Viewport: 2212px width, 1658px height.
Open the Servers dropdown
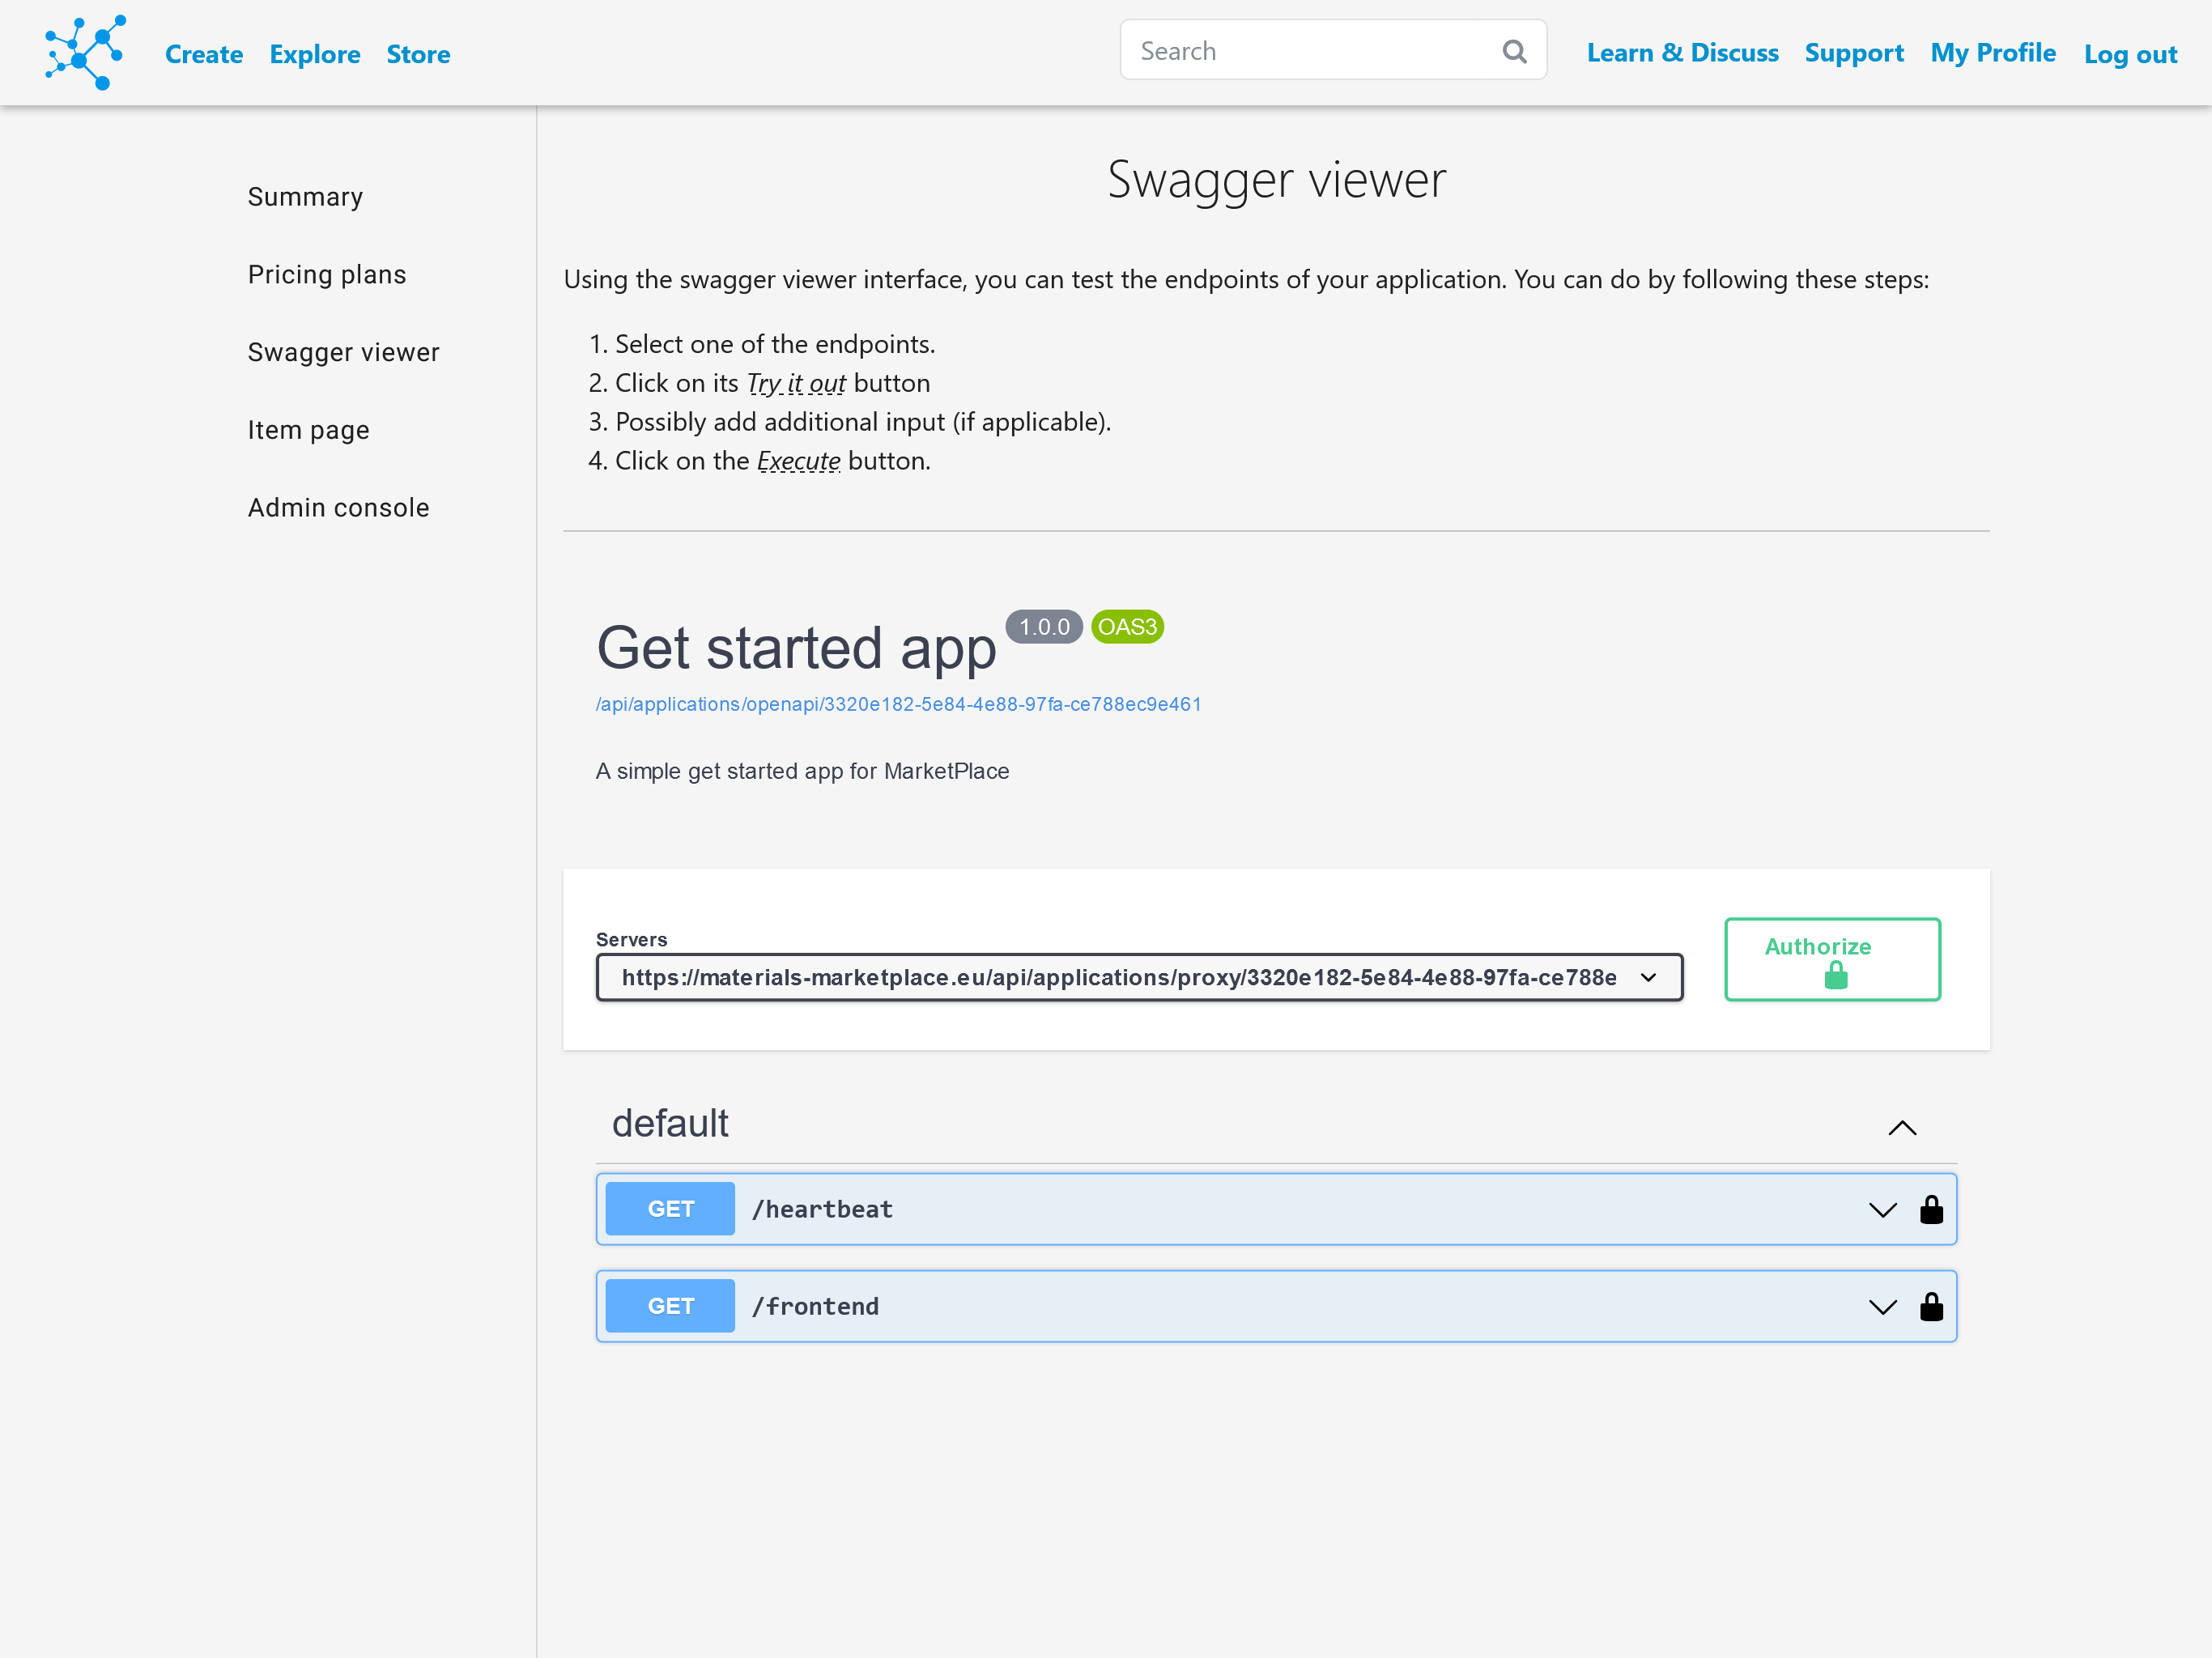point(1139,977)
